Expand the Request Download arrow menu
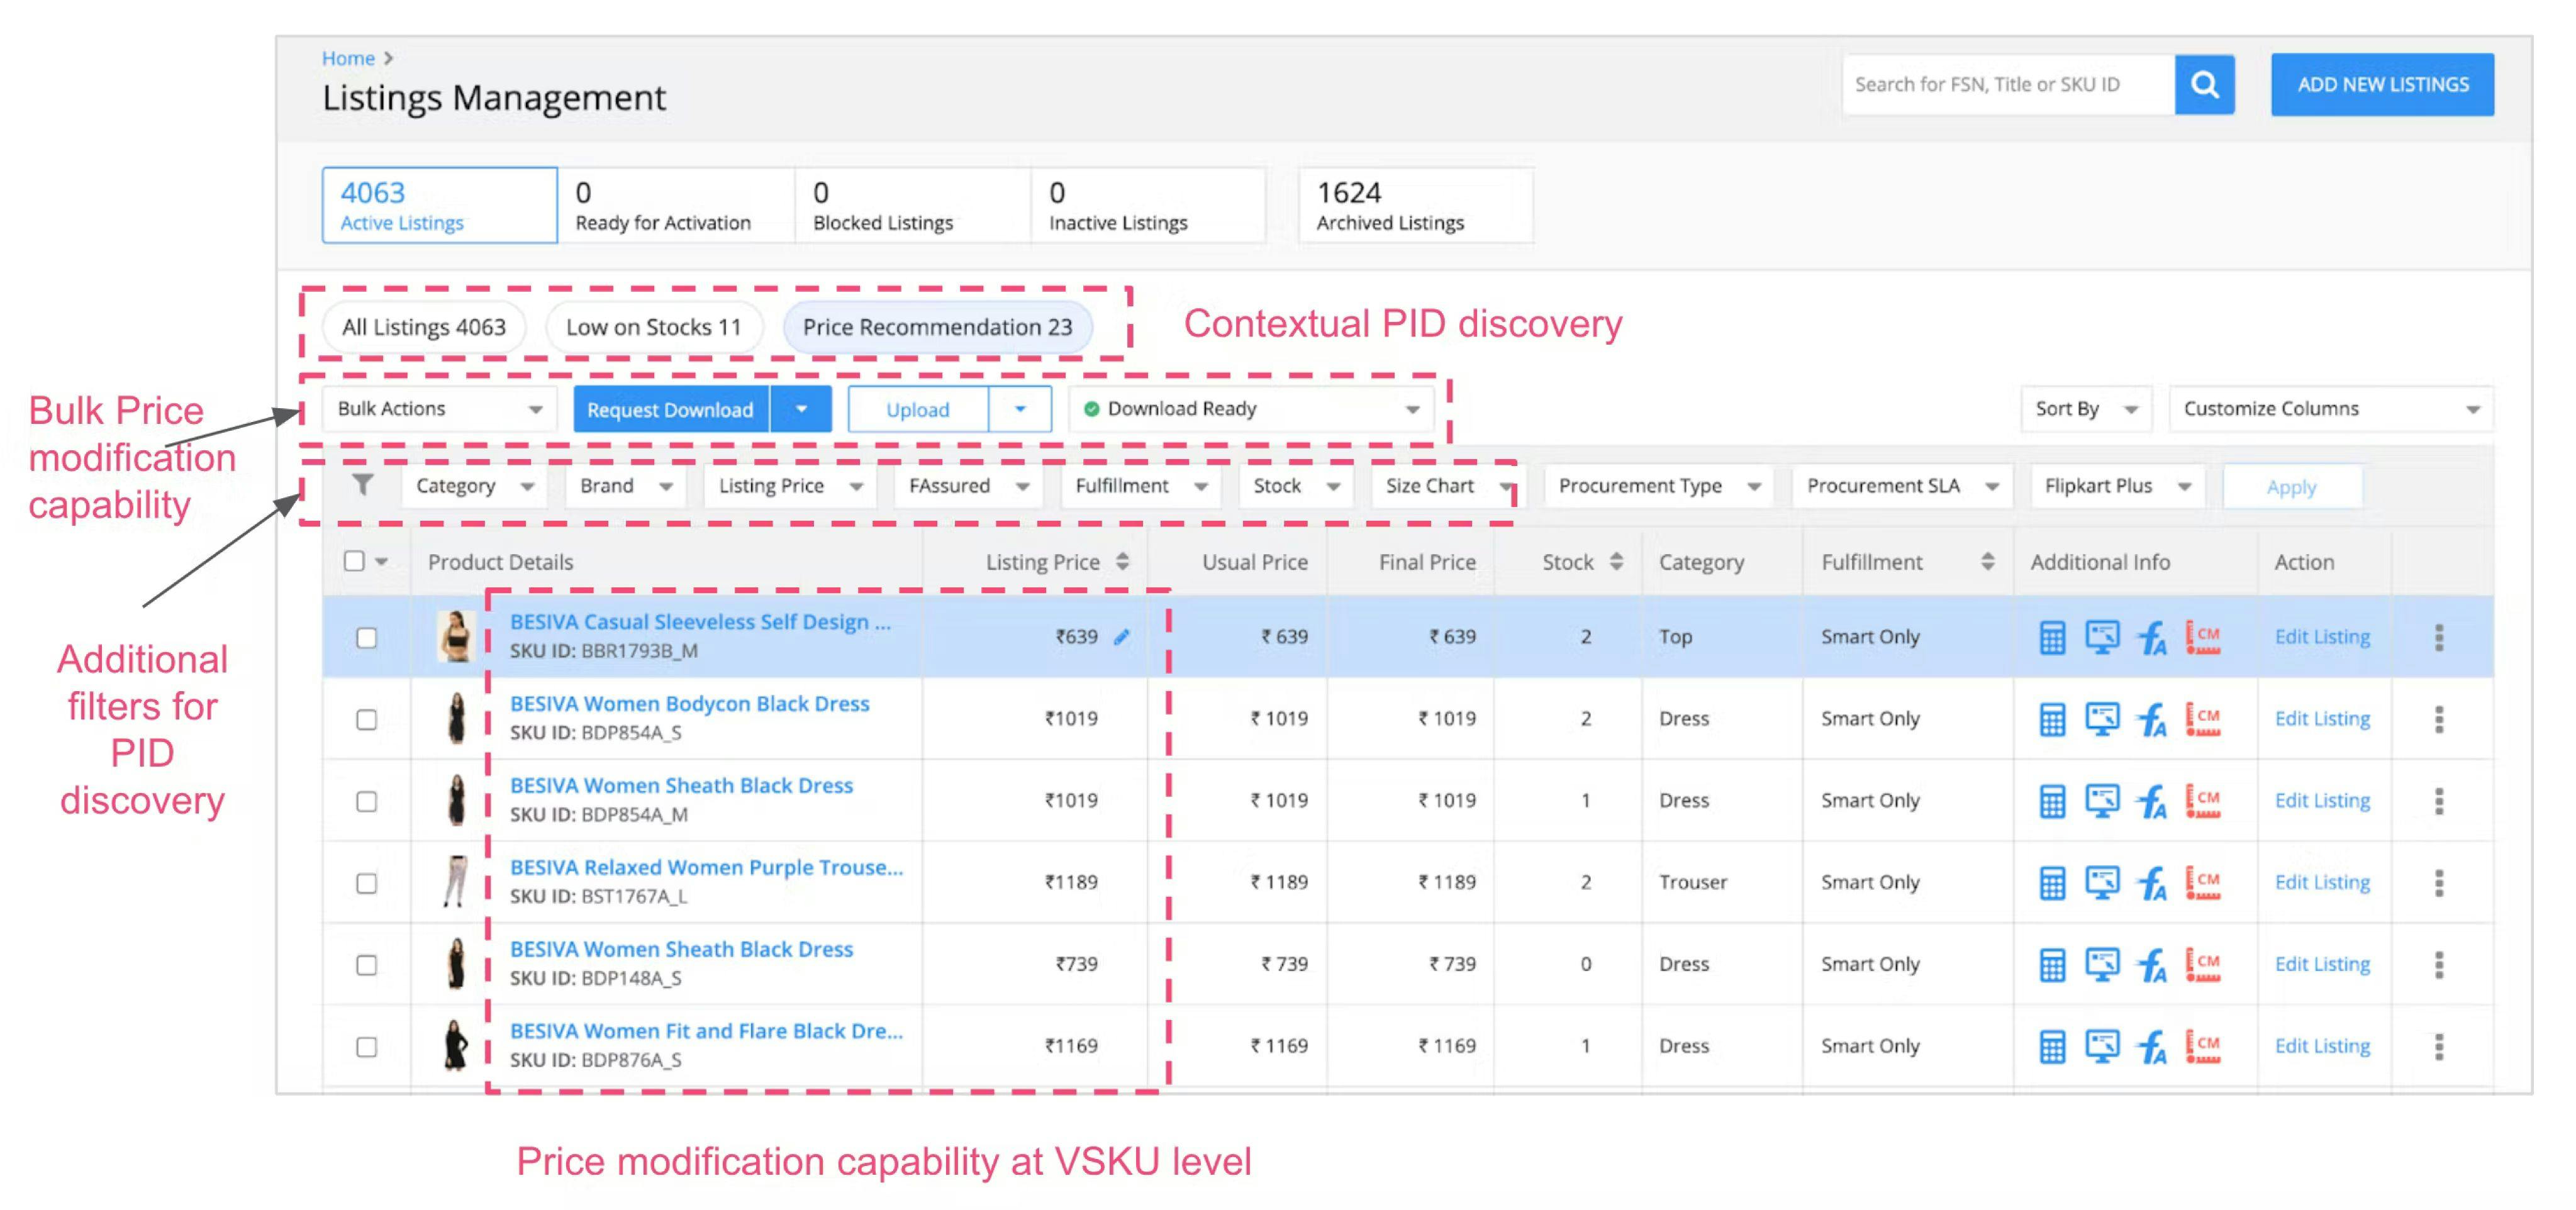The height and width of the screenshot is (1210, 2576). 801,409
